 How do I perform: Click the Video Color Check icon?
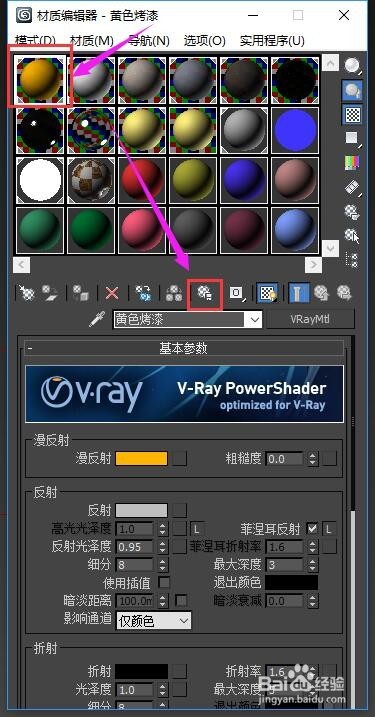352,162
